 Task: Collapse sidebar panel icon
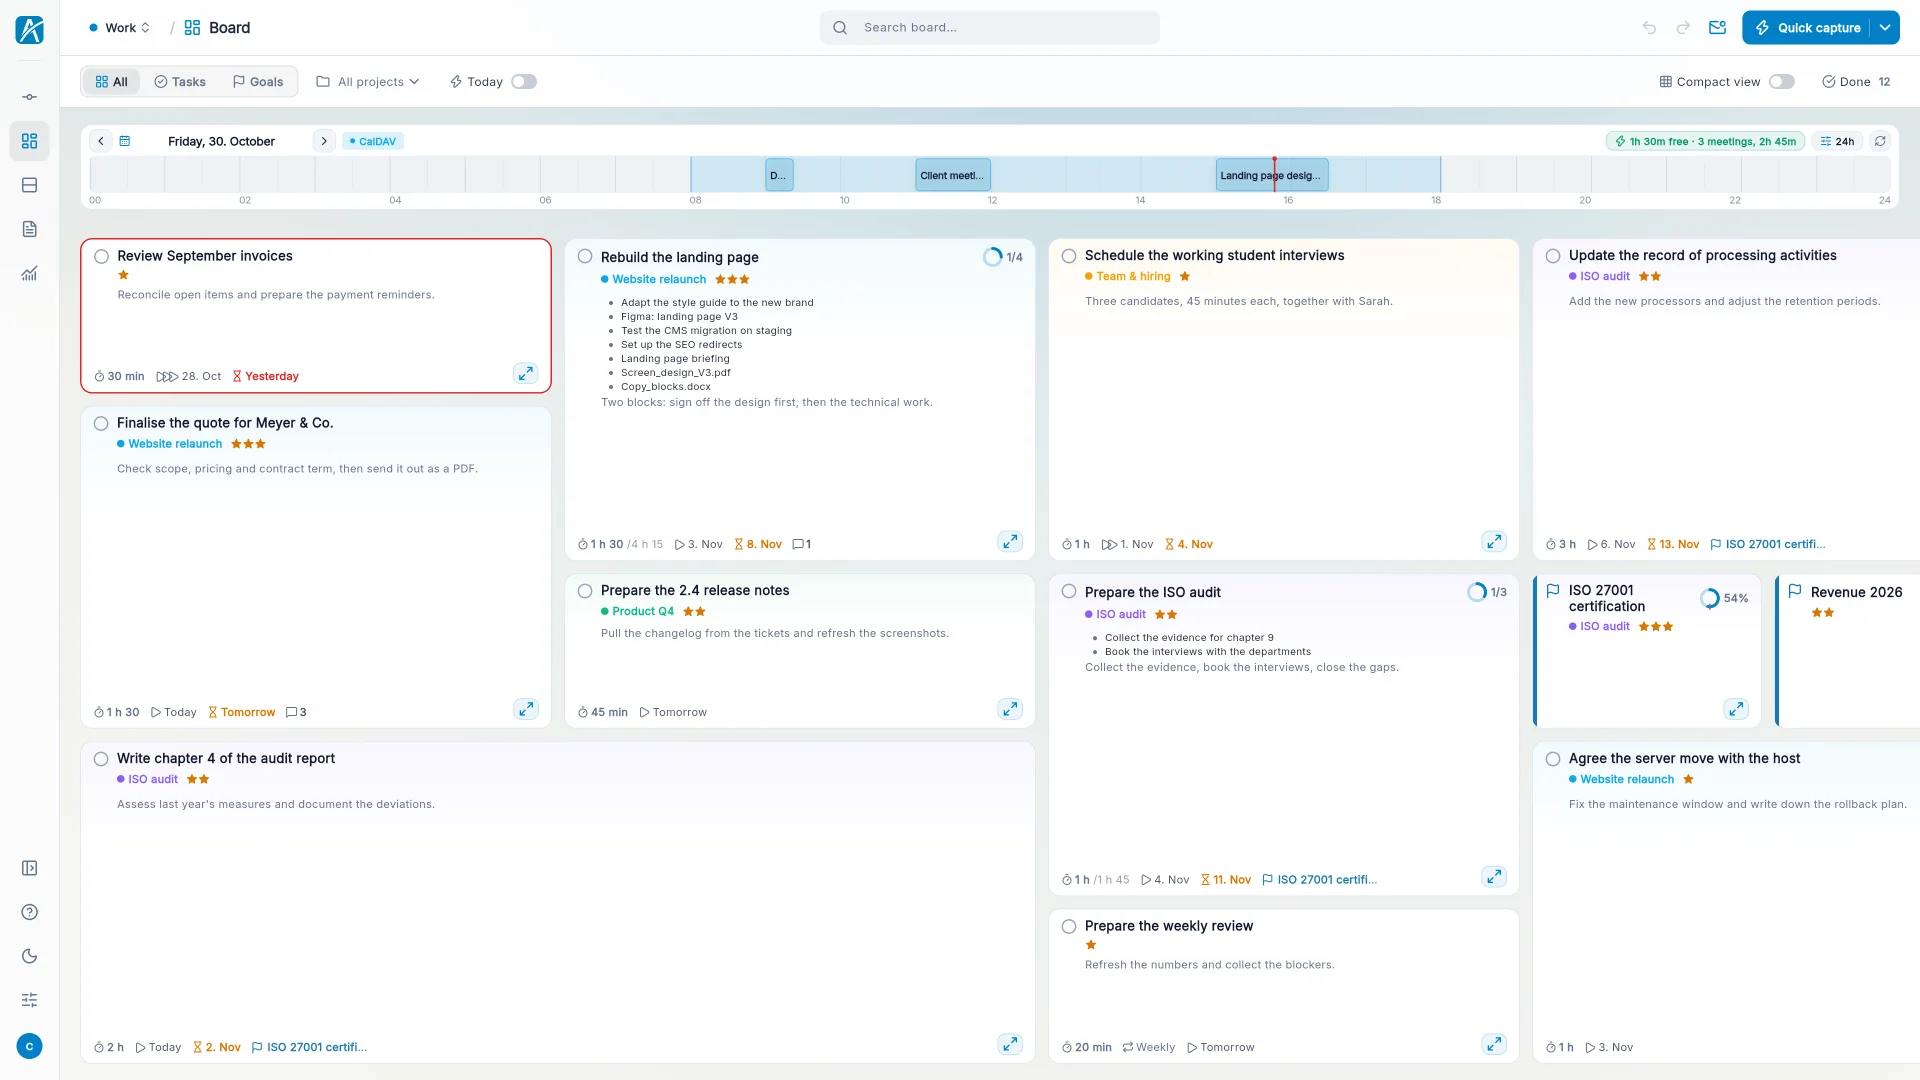[30, 868]
